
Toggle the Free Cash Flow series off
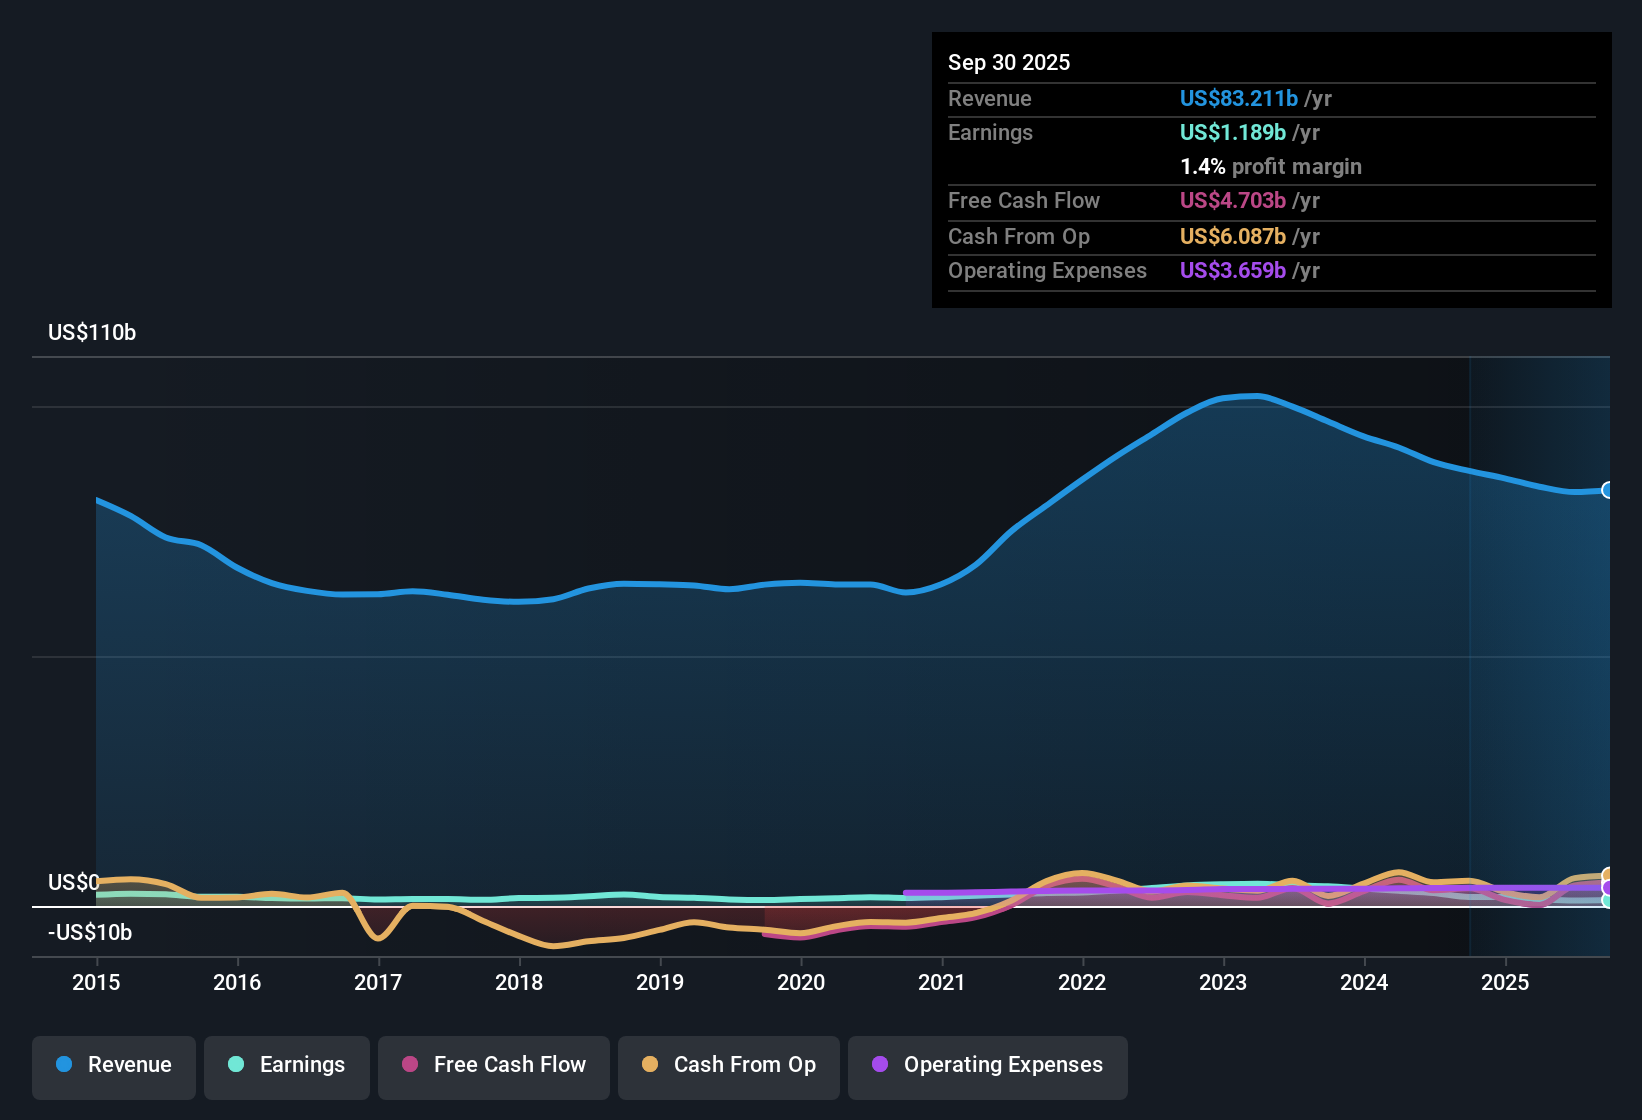point(493,1067)
